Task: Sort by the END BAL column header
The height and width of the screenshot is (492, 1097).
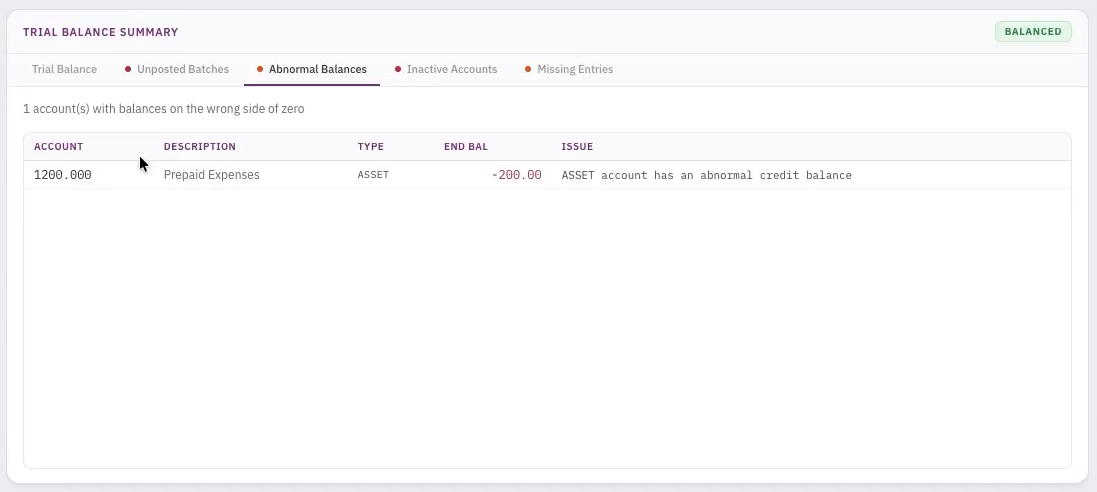Action: click(x=466, y=147)
